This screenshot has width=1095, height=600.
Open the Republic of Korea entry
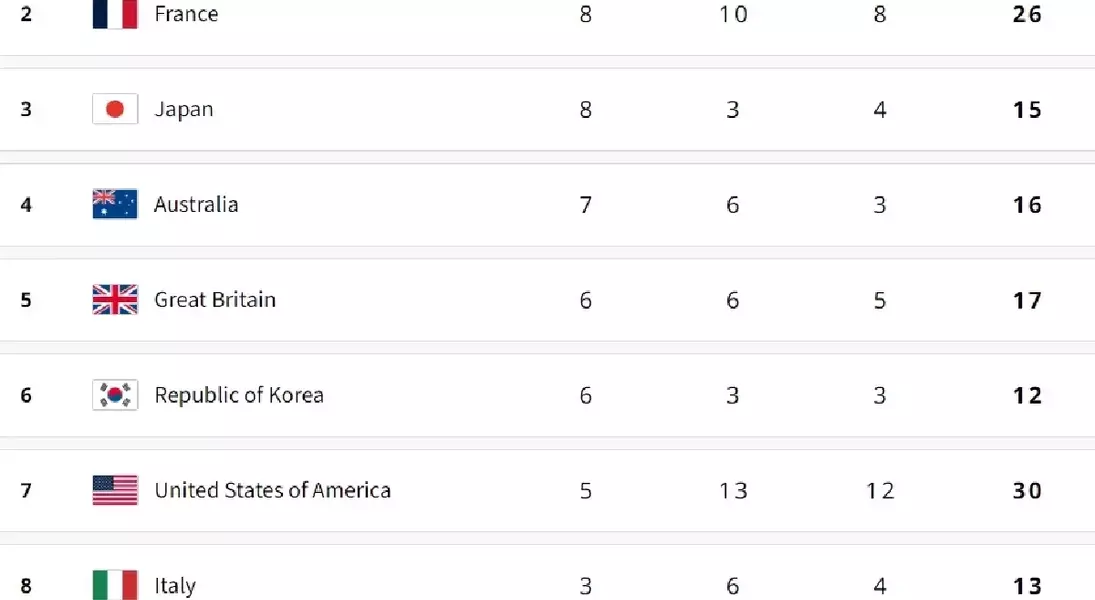239,395
